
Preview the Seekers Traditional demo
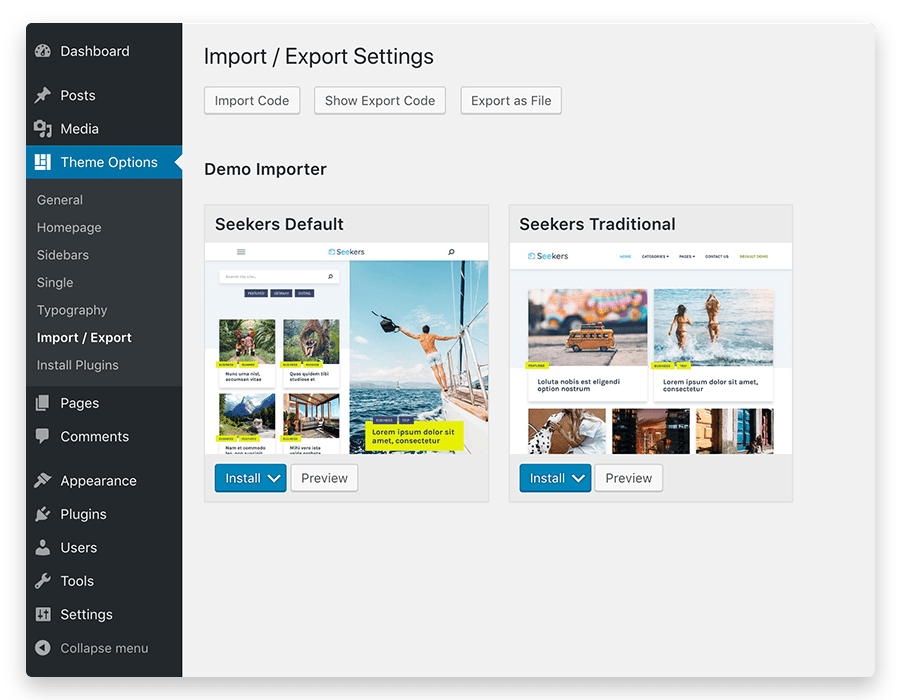coord(629,479)
